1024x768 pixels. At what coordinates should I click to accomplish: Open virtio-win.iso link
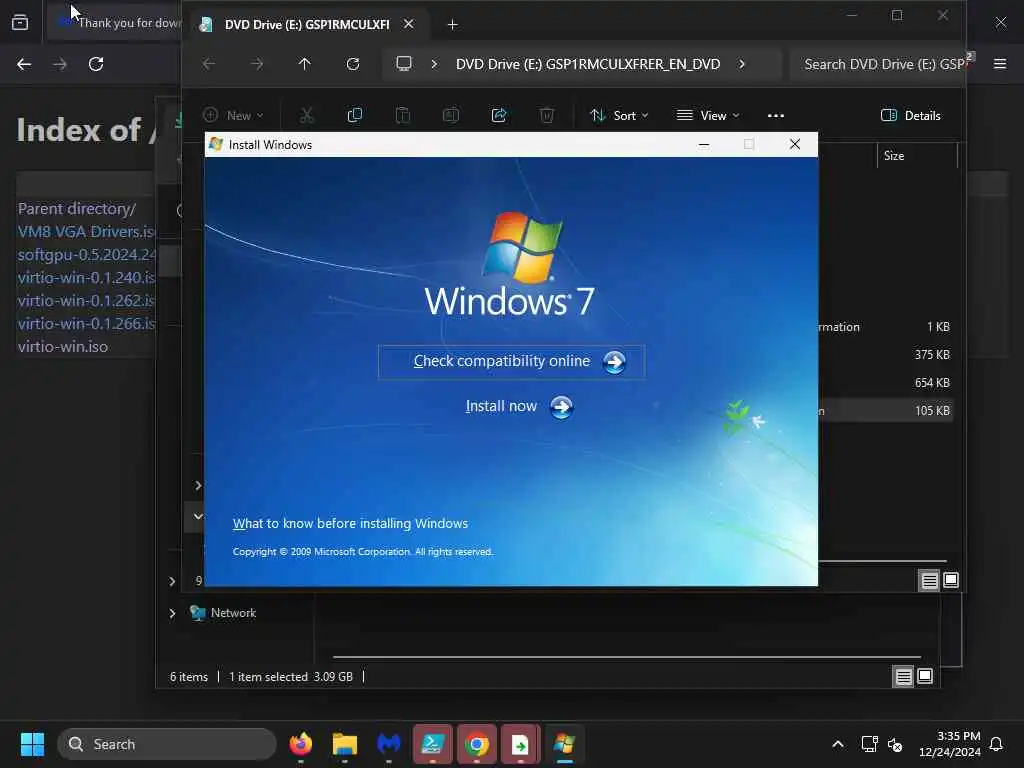coord(63,346)
